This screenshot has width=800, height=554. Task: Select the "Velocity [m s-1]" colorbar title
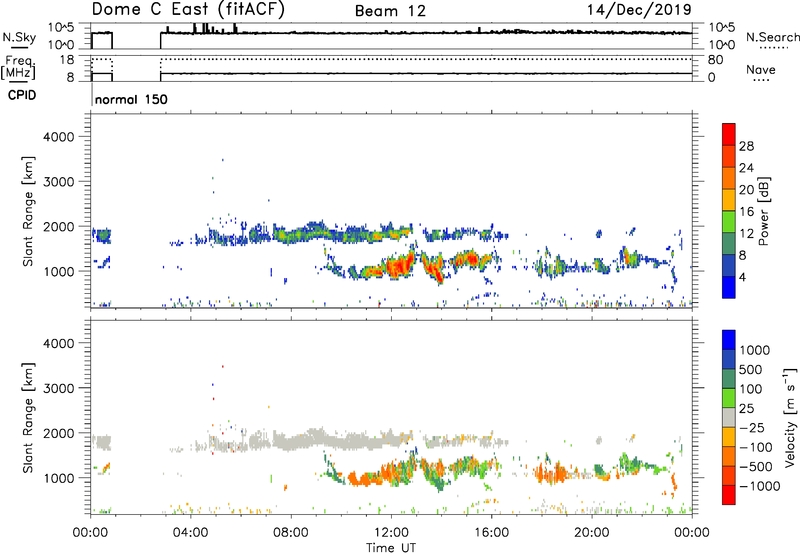[x=791, y=417]
